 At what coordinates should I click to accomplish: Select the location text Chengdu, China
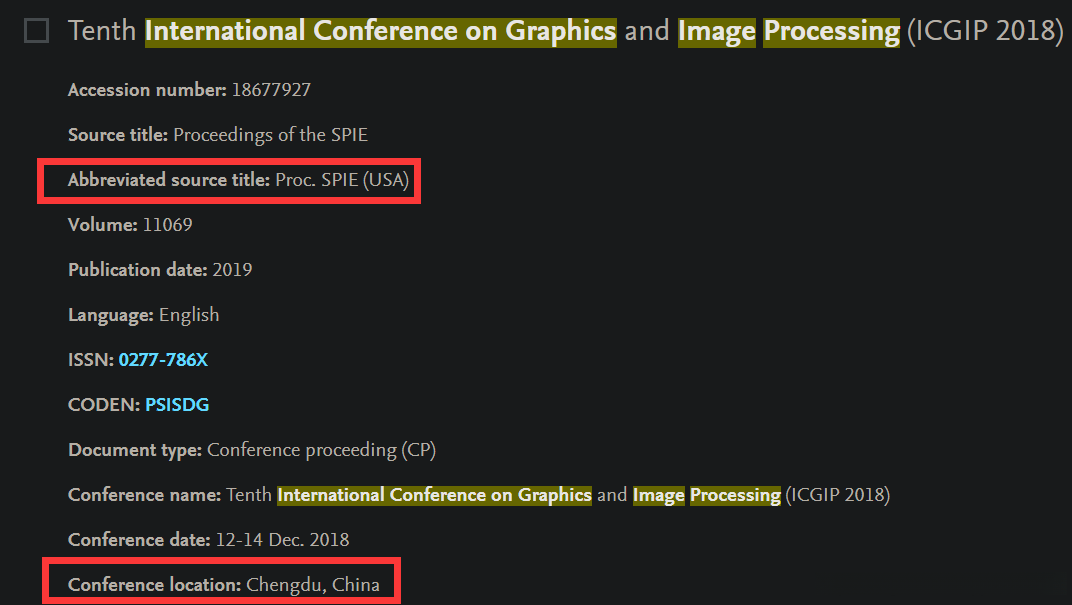[313, 585]
